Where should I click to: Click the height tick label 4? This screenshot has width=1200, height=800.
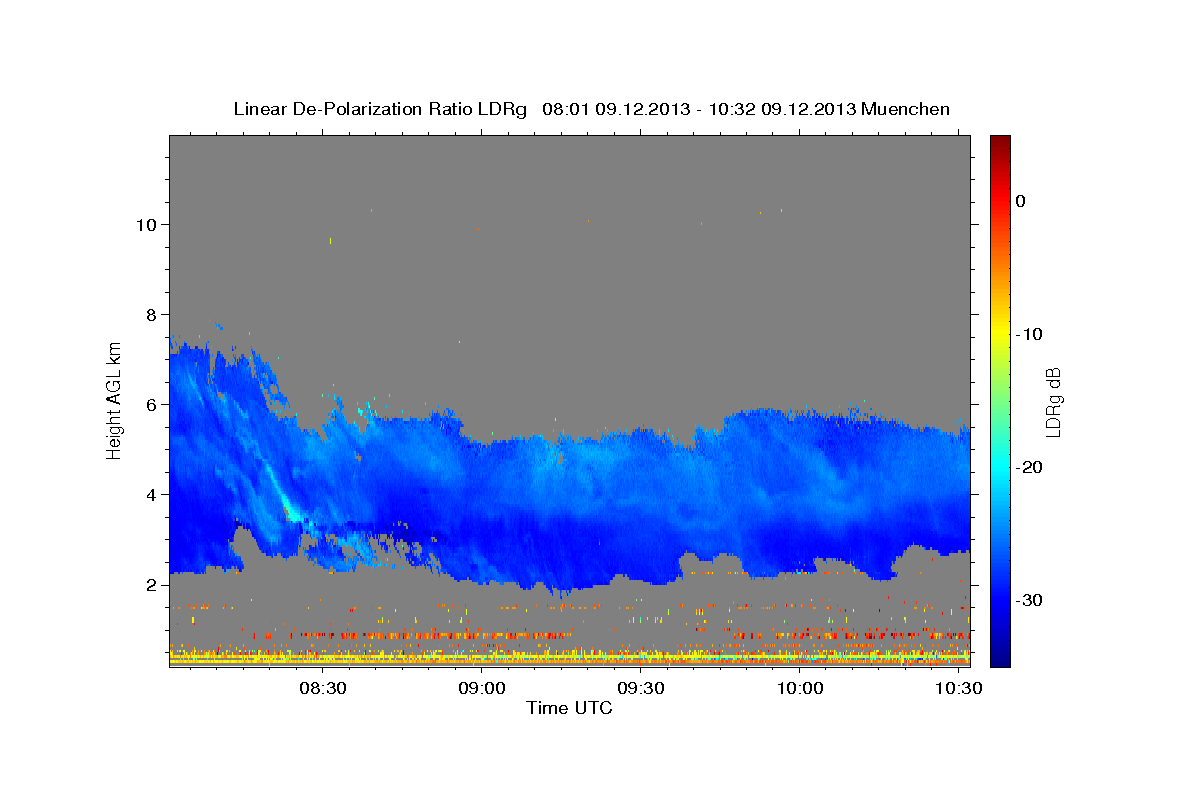(151, 494)
